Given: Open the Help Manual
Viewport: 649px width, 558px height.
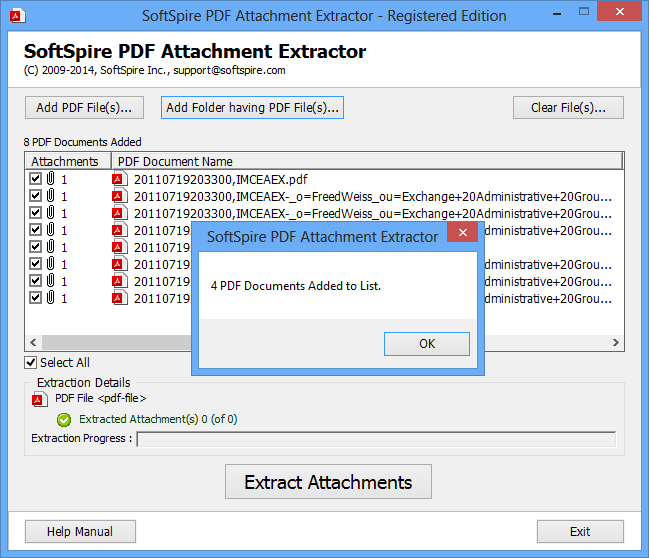Looking at the screenshot, I should click(x=80, y=532).
